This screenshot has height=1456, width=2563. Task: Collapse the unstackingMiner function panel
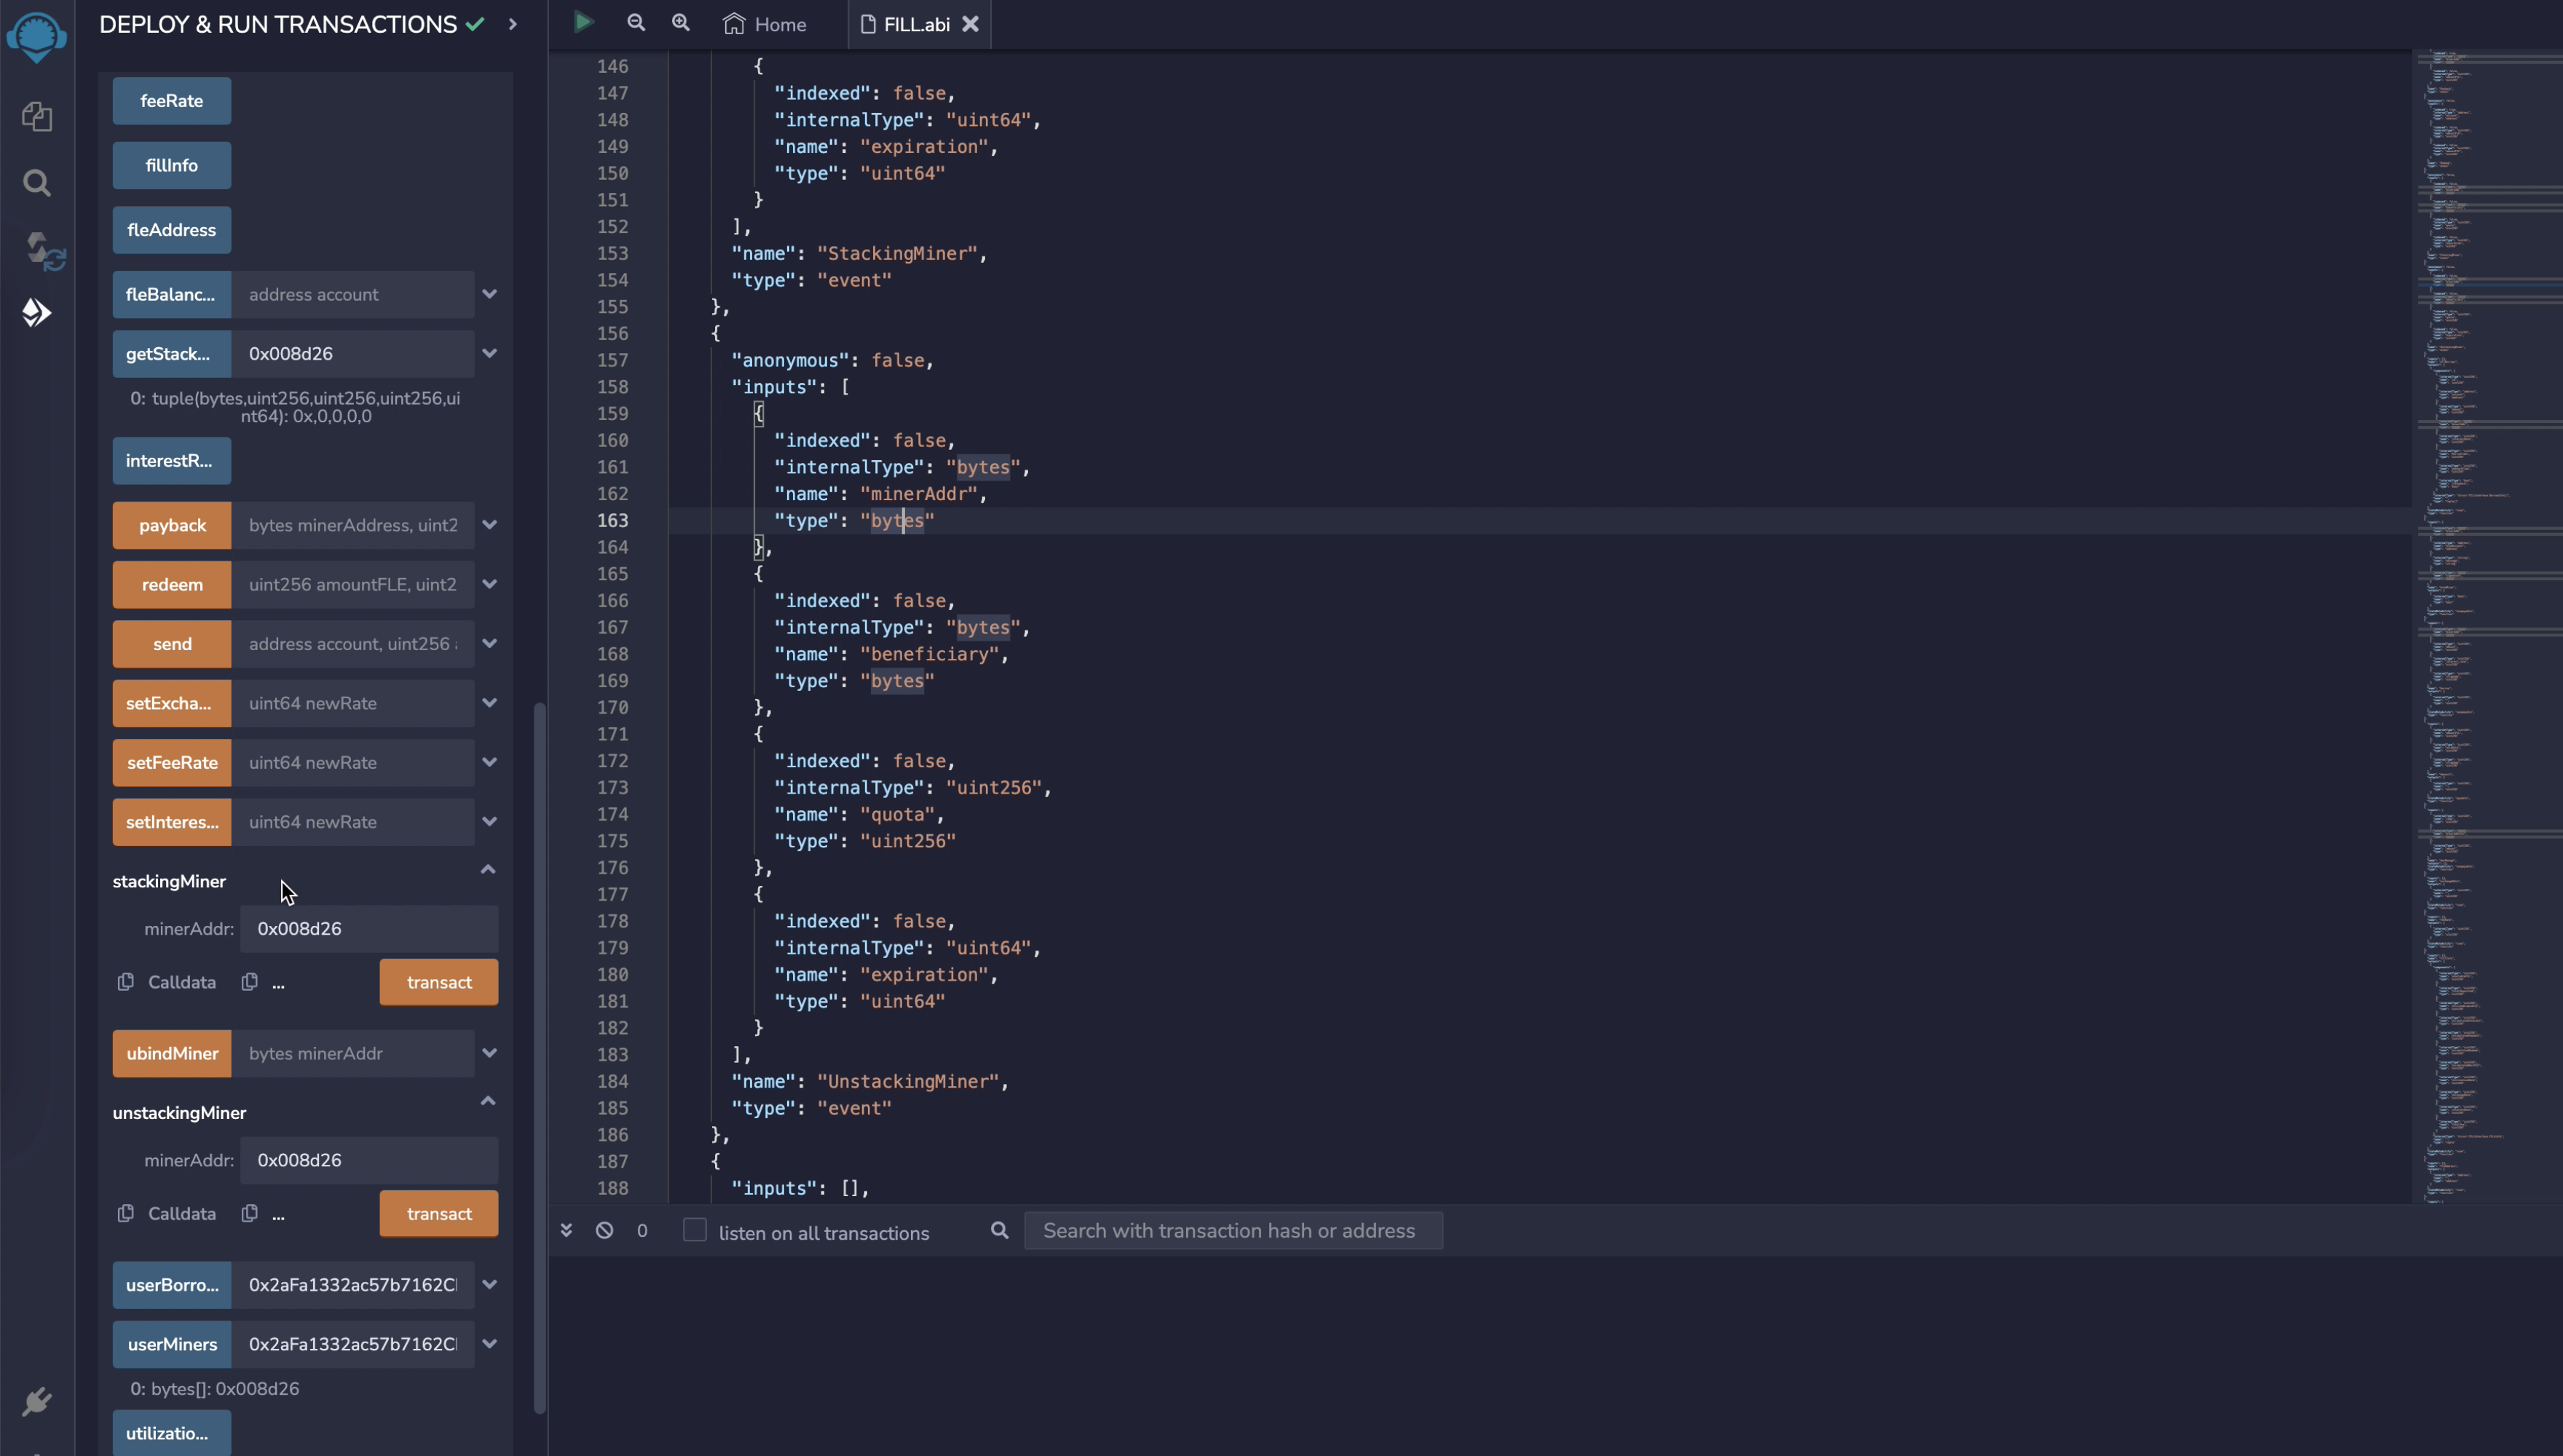pyautogui.click(x=488, y=1101)
